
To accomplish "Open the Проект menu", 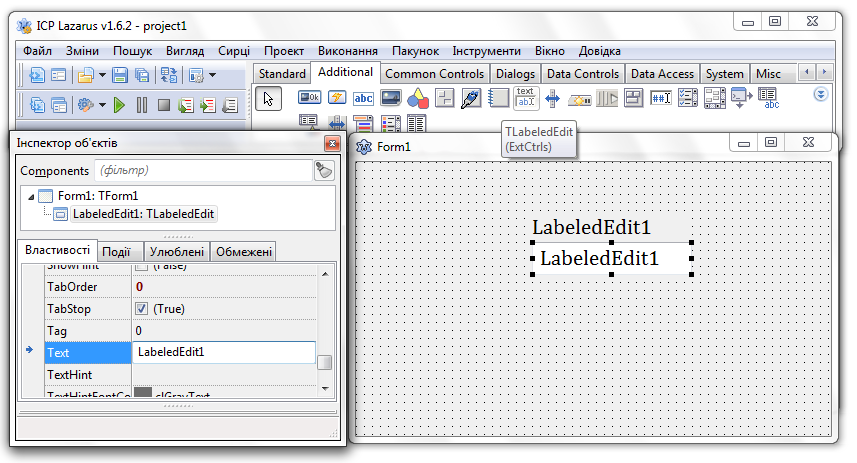I will pyautogui.click(x=284, y=51).
